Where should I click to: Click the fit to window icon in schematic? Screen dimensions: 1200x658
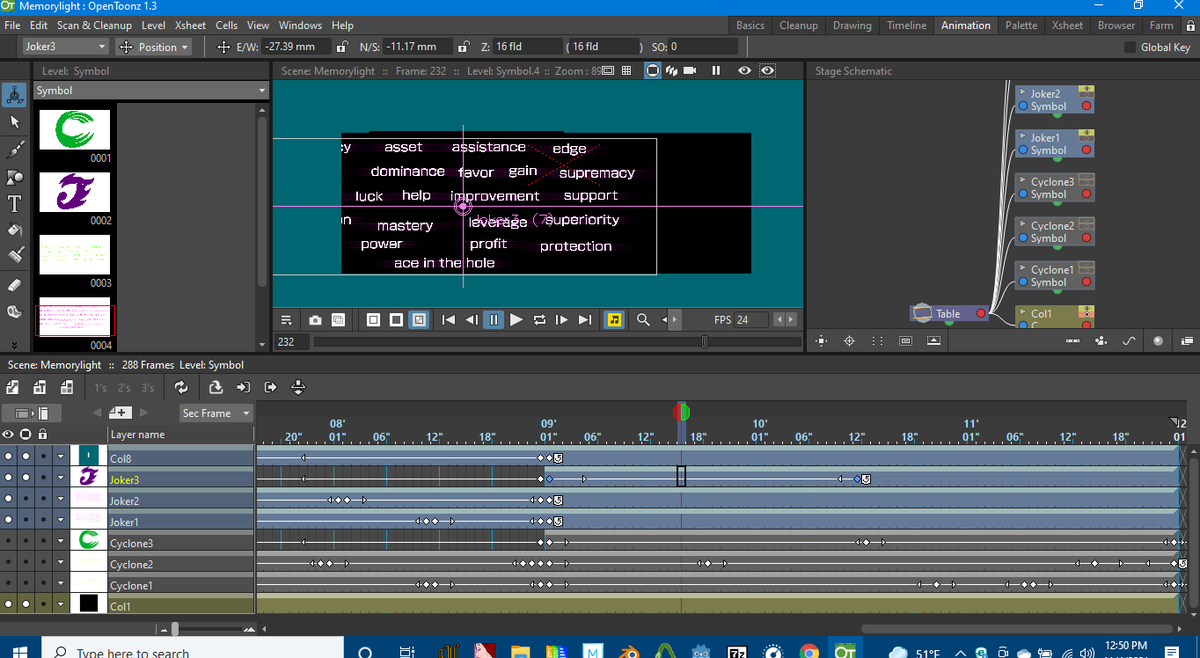[821, 341]
